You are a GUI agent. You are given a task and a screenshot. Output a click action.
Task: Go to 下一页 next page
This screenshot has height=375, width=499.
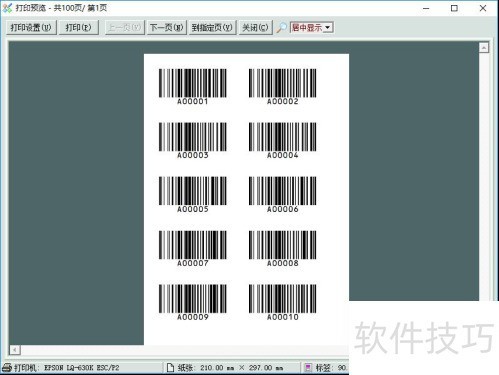click(x=166, y=27)
